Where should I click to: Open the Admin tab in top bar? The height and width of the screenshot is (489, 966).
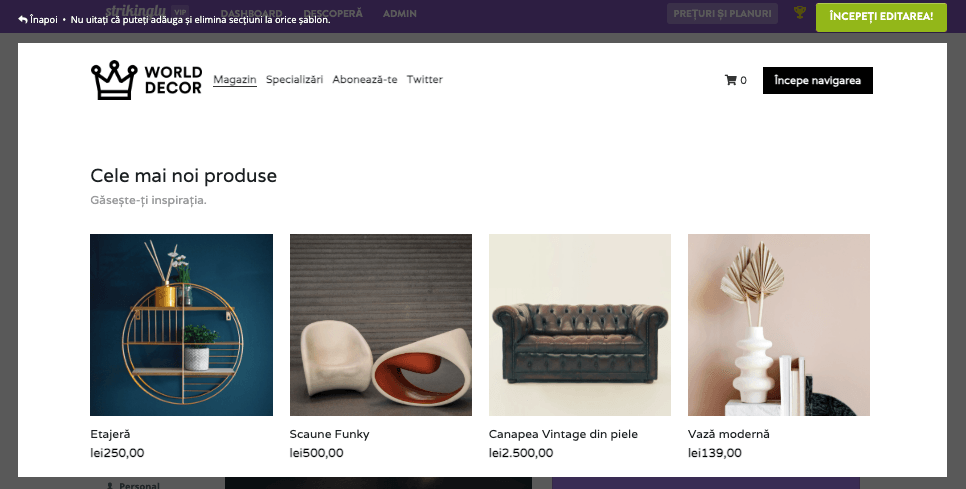point(400,13)
